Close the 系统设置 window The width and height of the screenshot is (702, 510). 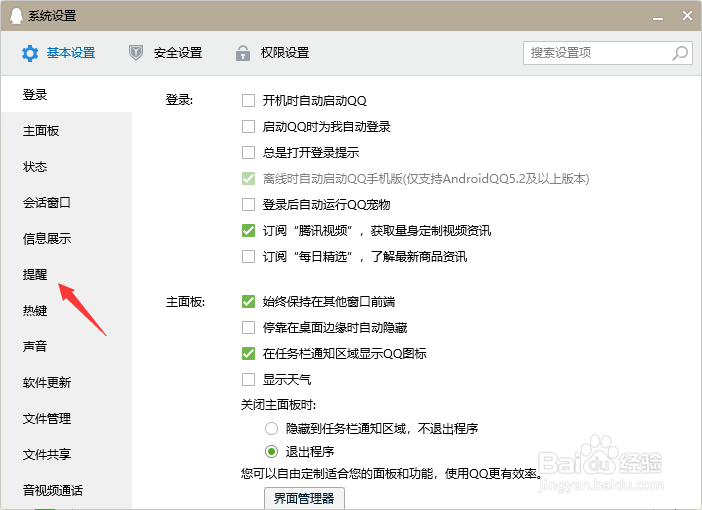(687, 16)
